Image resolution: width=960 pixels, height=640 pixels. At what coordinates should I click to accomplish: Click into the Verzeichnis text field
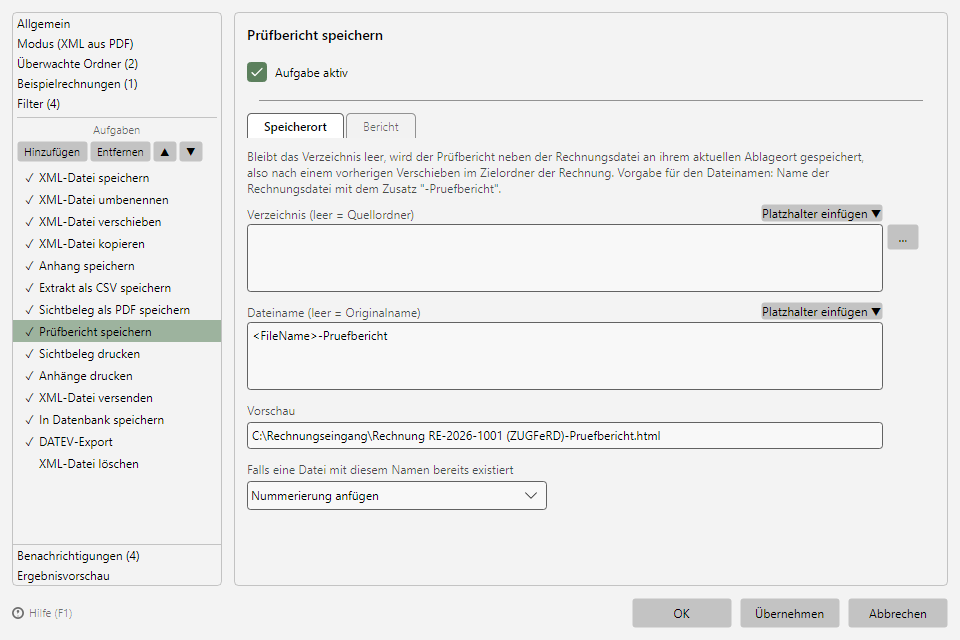coord(564,258)
